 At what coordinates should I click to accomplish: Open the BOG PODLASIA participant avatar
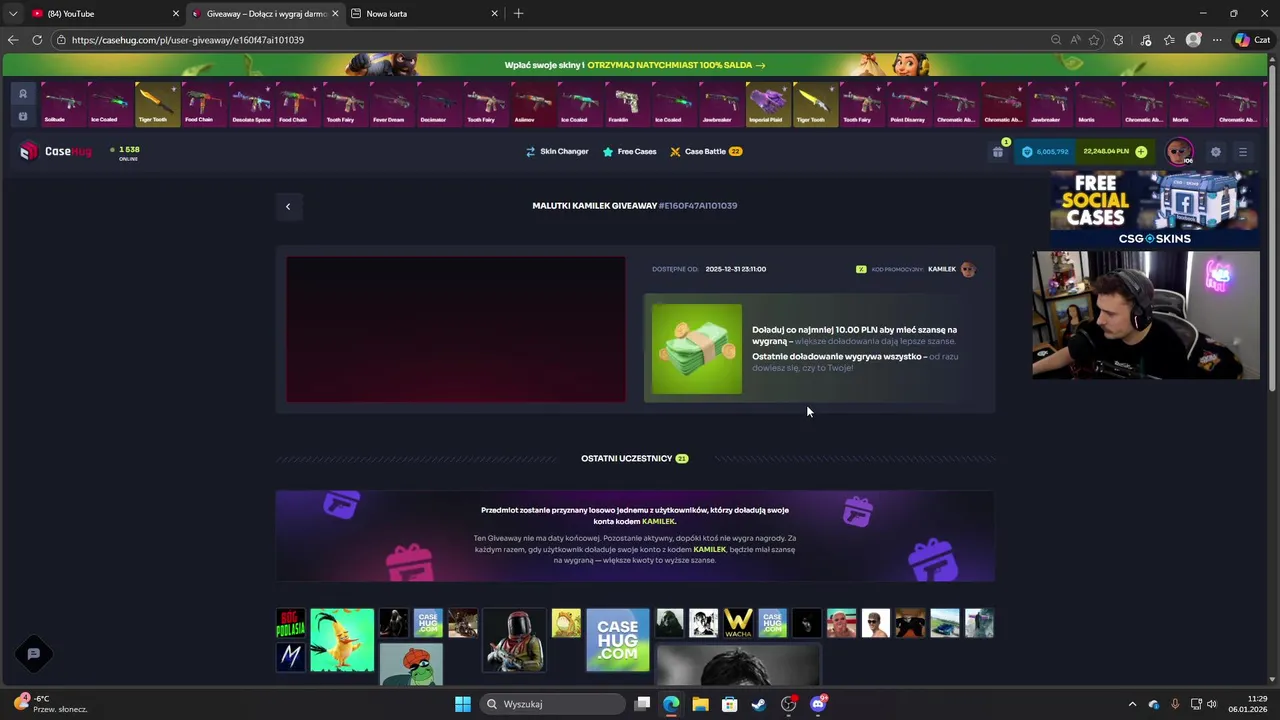291,623
